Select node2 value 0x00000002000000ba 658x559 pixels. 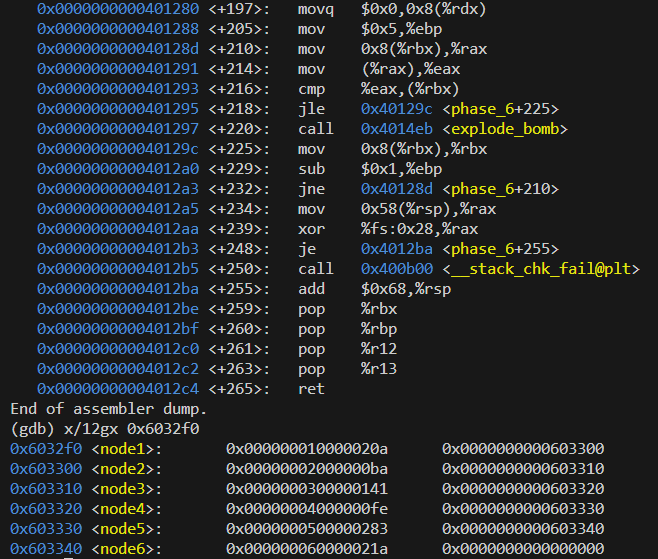[x=307, y=469]
